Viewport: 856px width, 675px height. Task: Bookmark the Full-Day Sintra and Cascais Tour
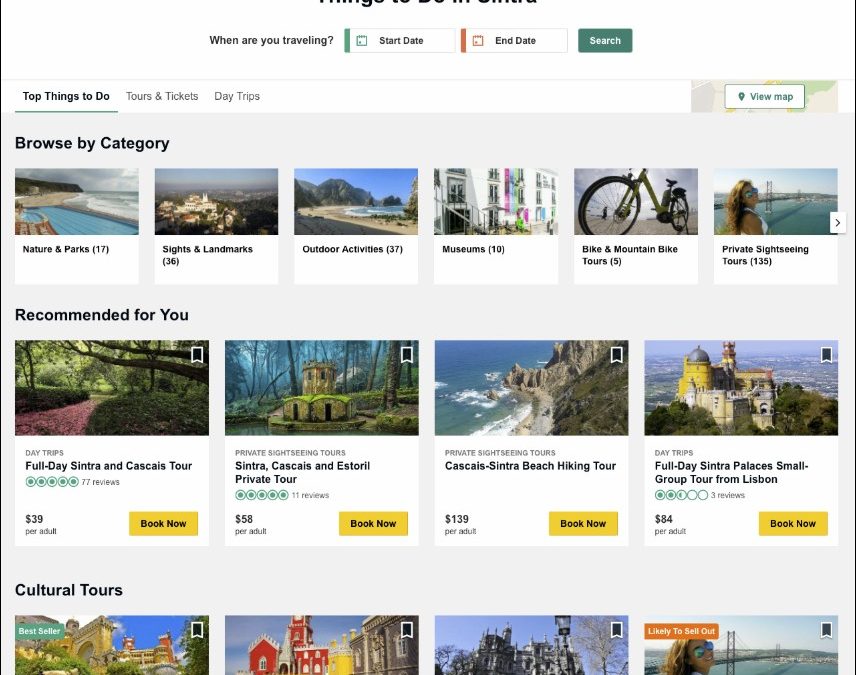(x=197, y=355)
